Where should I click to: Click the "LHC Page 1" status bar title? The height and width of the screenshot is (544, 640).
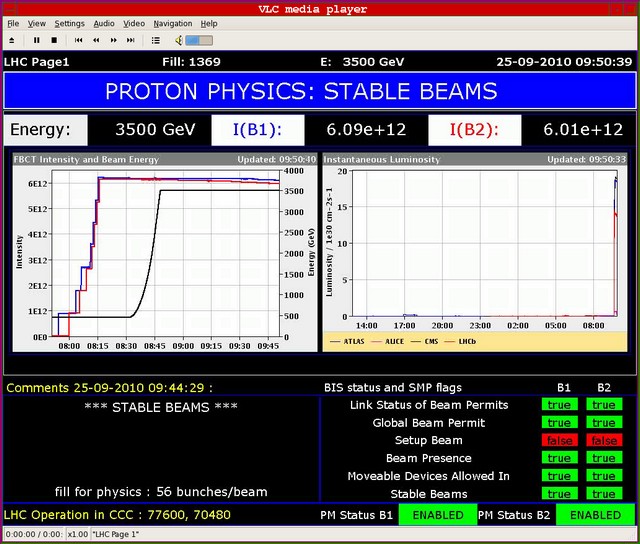click(116, 534)
